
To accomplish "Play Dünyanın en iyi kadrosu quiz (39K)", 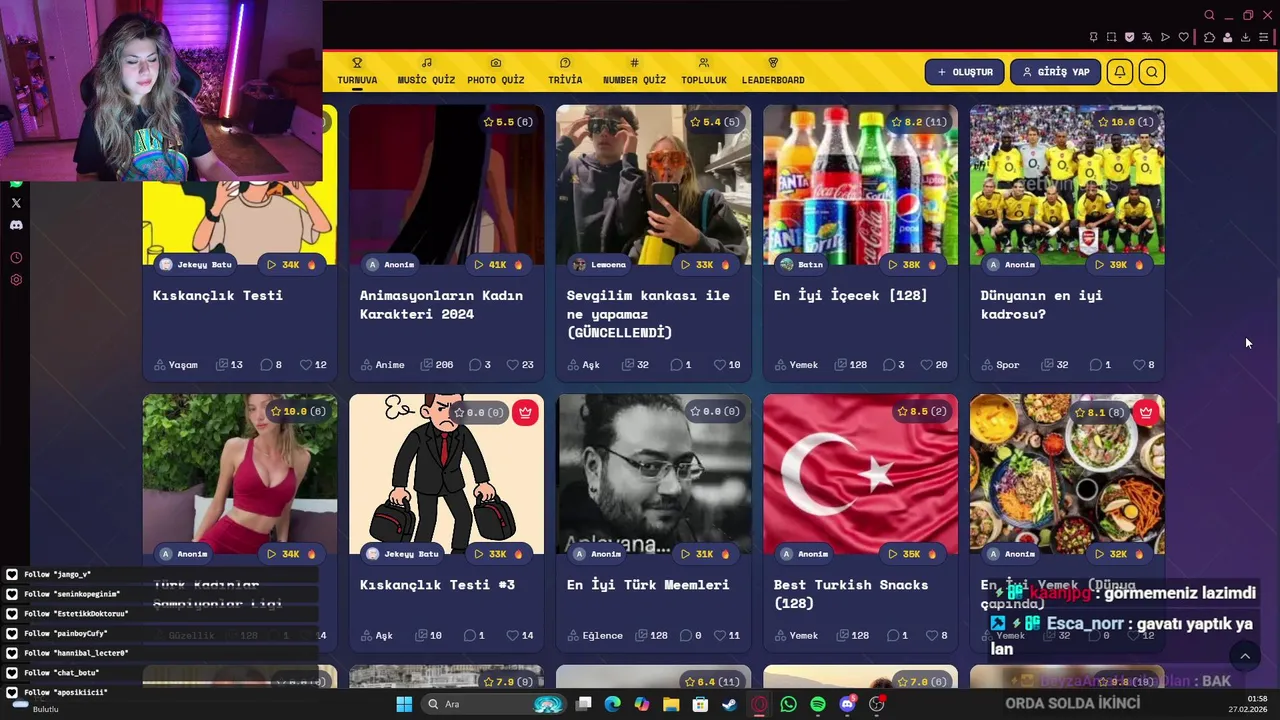I will pyautogui.click(x=1118, y=265).
